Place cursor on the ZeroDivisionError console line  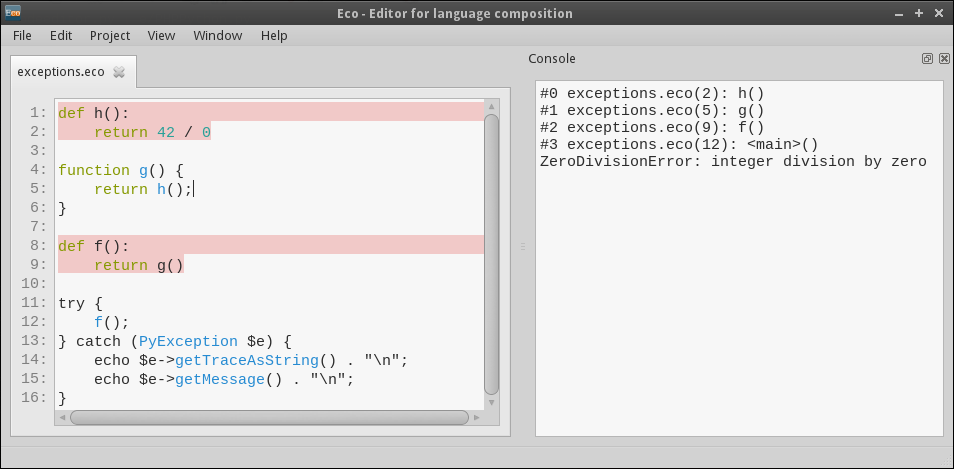pos(733,162)
